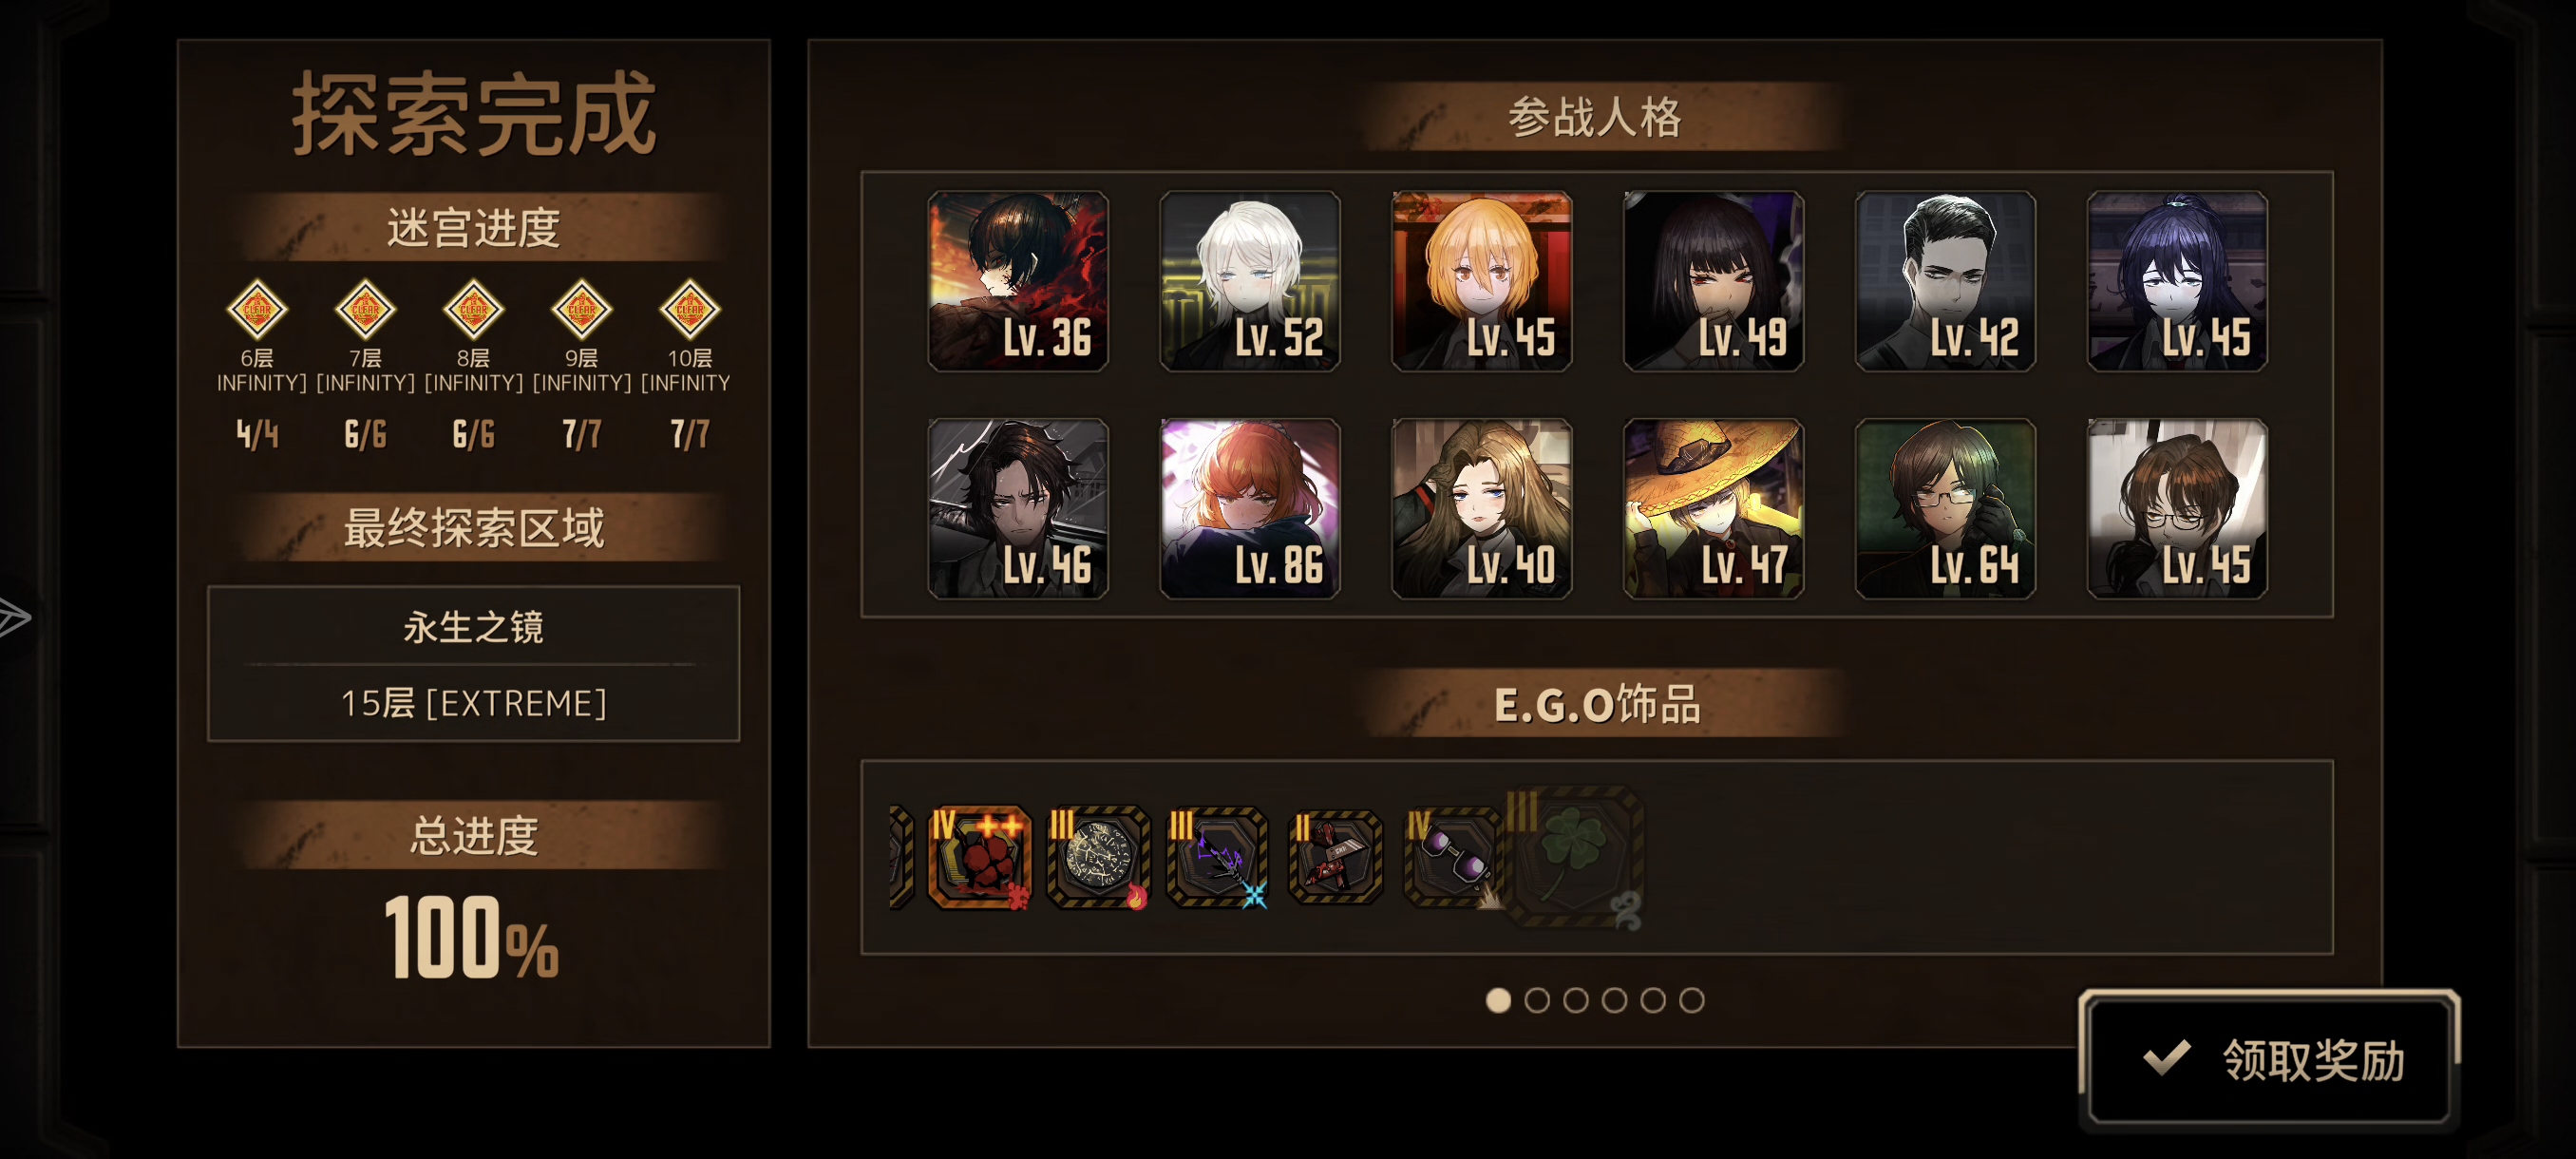
Task: Click the 永生之镜 final area box
Action: pos(474,664)
